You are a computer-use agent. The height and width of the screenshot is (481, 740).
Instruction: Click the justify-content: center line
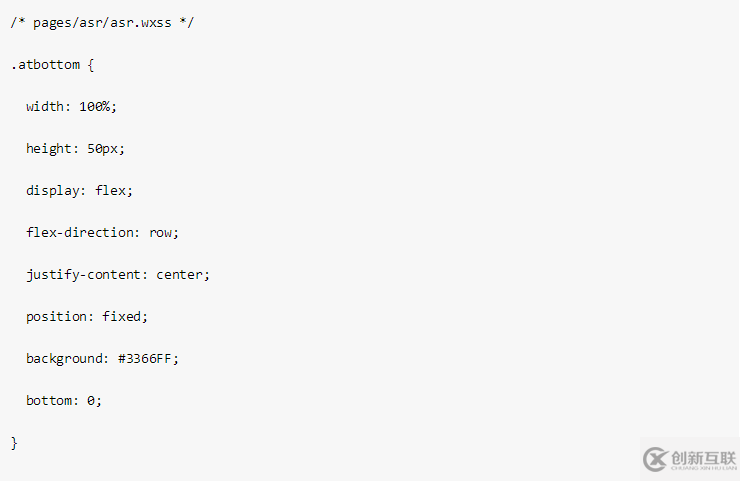coord(118,275)
